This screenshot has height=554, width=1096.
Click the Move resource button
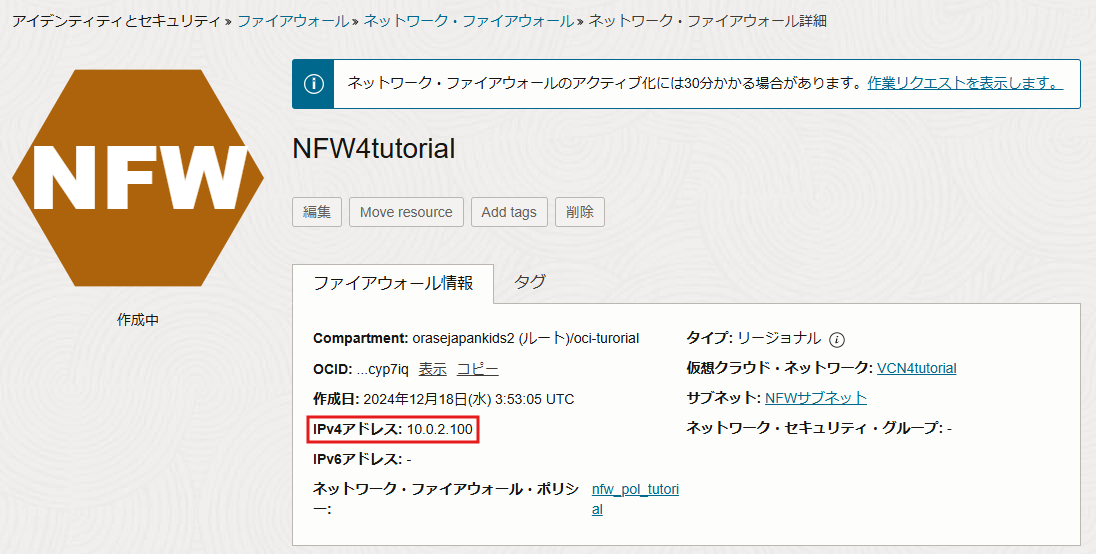[406, 212]
